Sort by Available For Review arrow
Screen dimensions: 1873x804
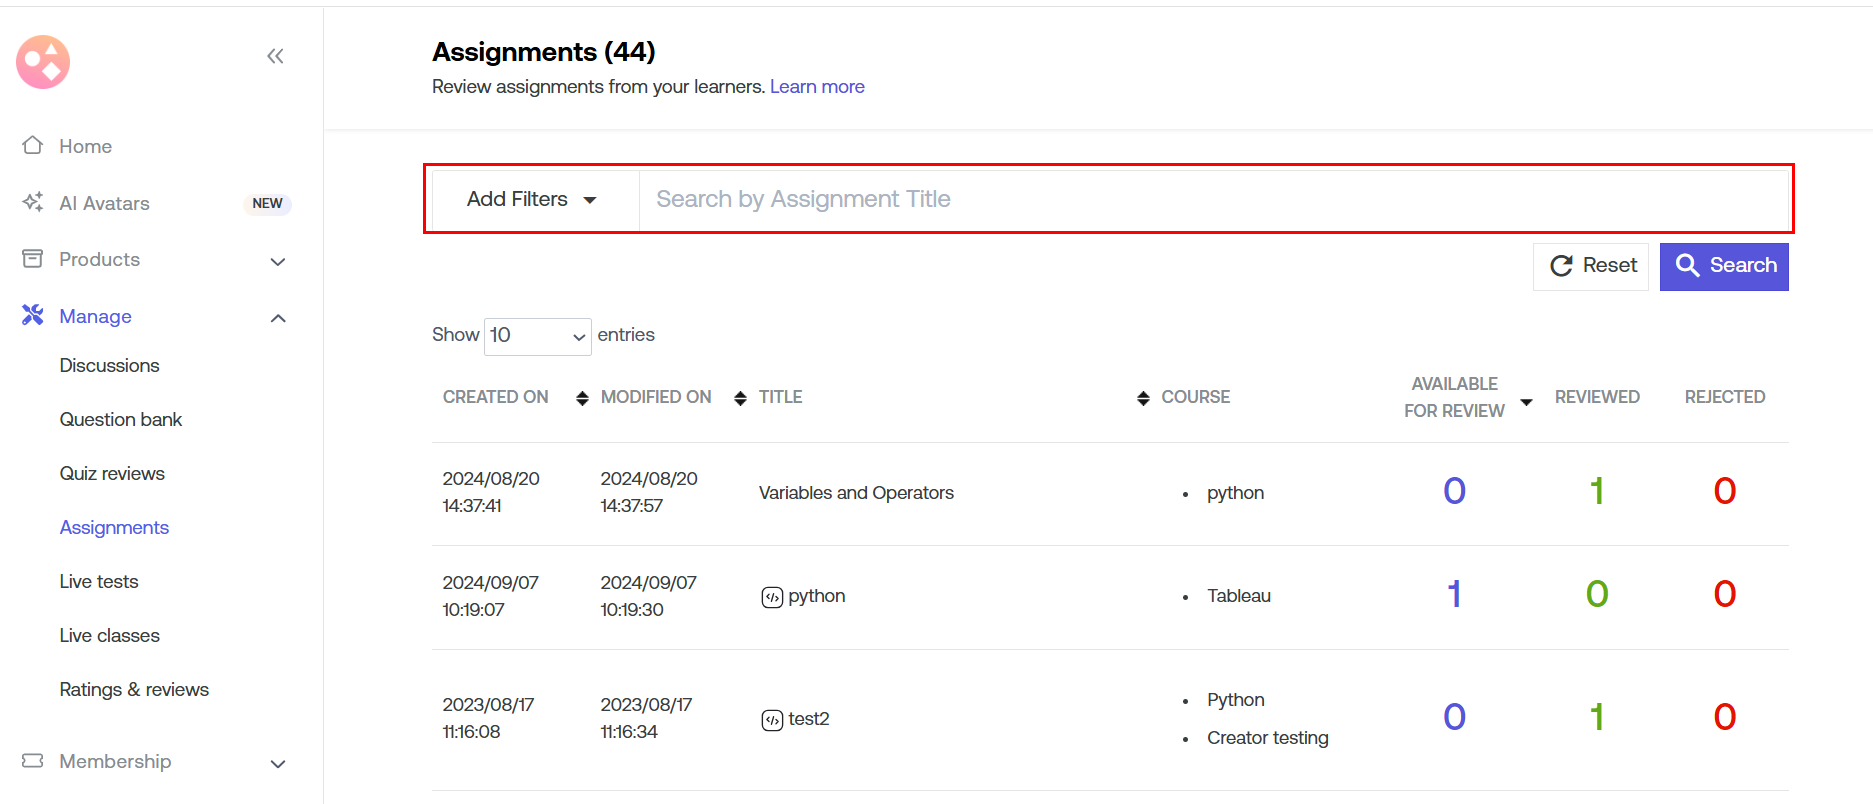(1526, 402)
